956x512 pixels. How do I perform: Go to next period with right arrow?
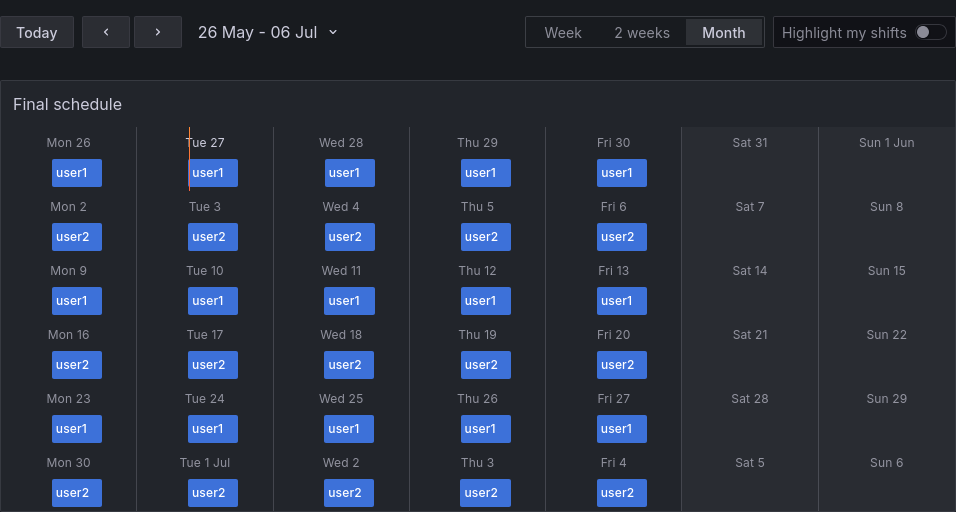(x=158, y=32)
